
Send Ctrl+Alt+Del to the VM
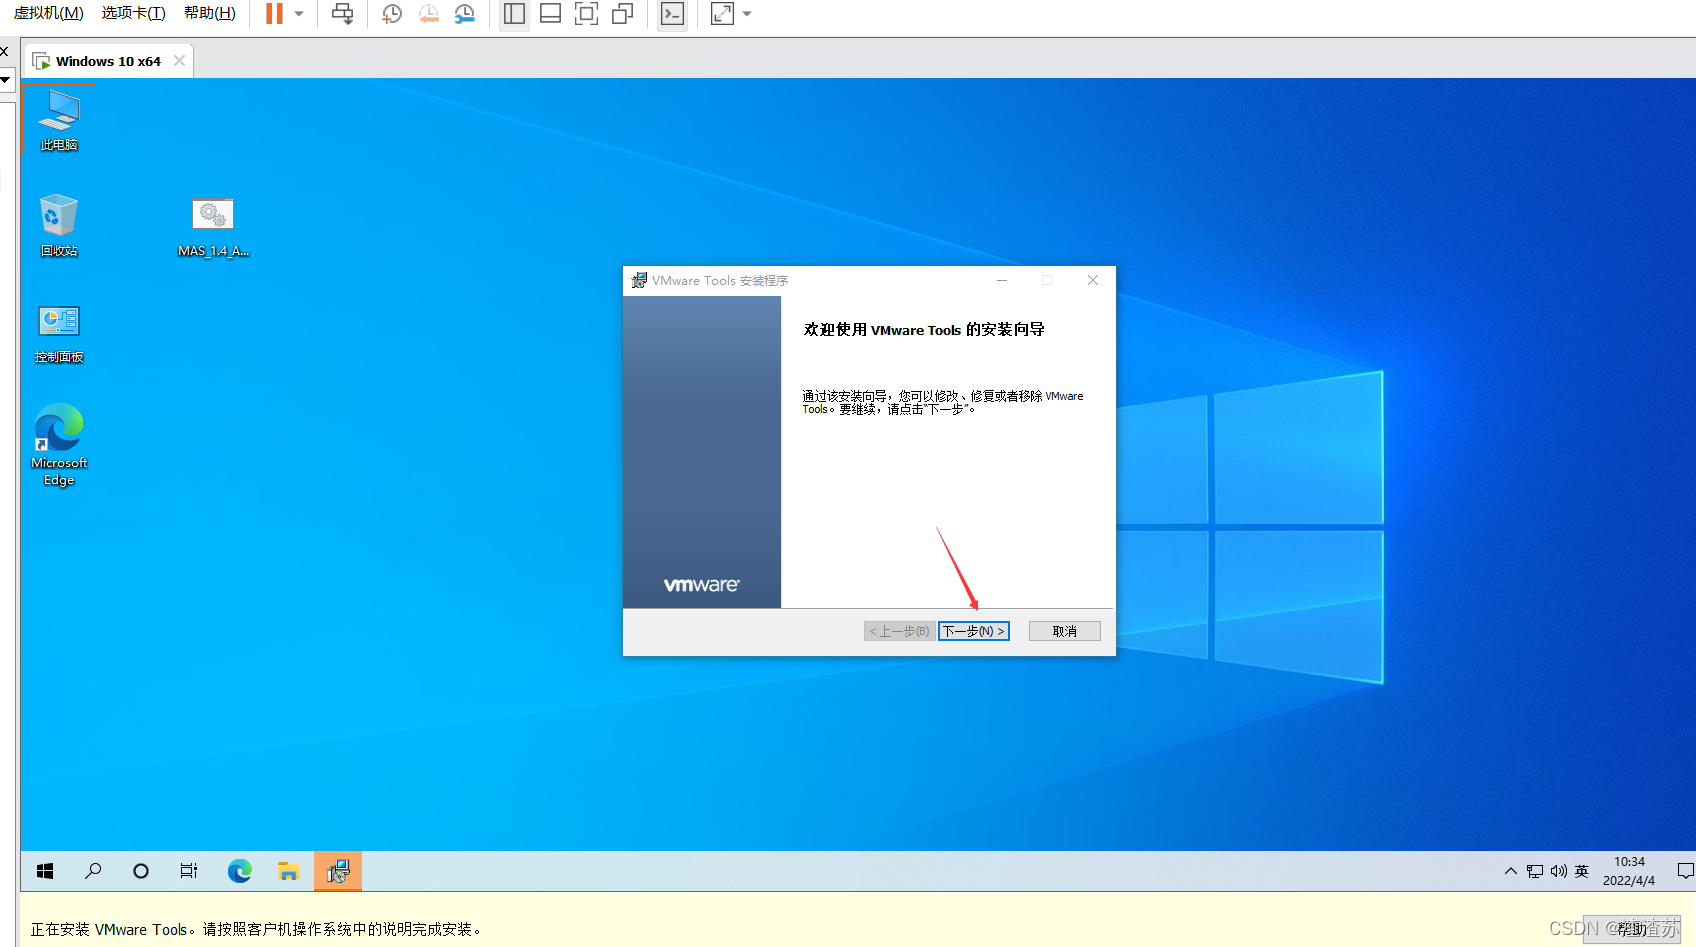click(x=342, y=14)
